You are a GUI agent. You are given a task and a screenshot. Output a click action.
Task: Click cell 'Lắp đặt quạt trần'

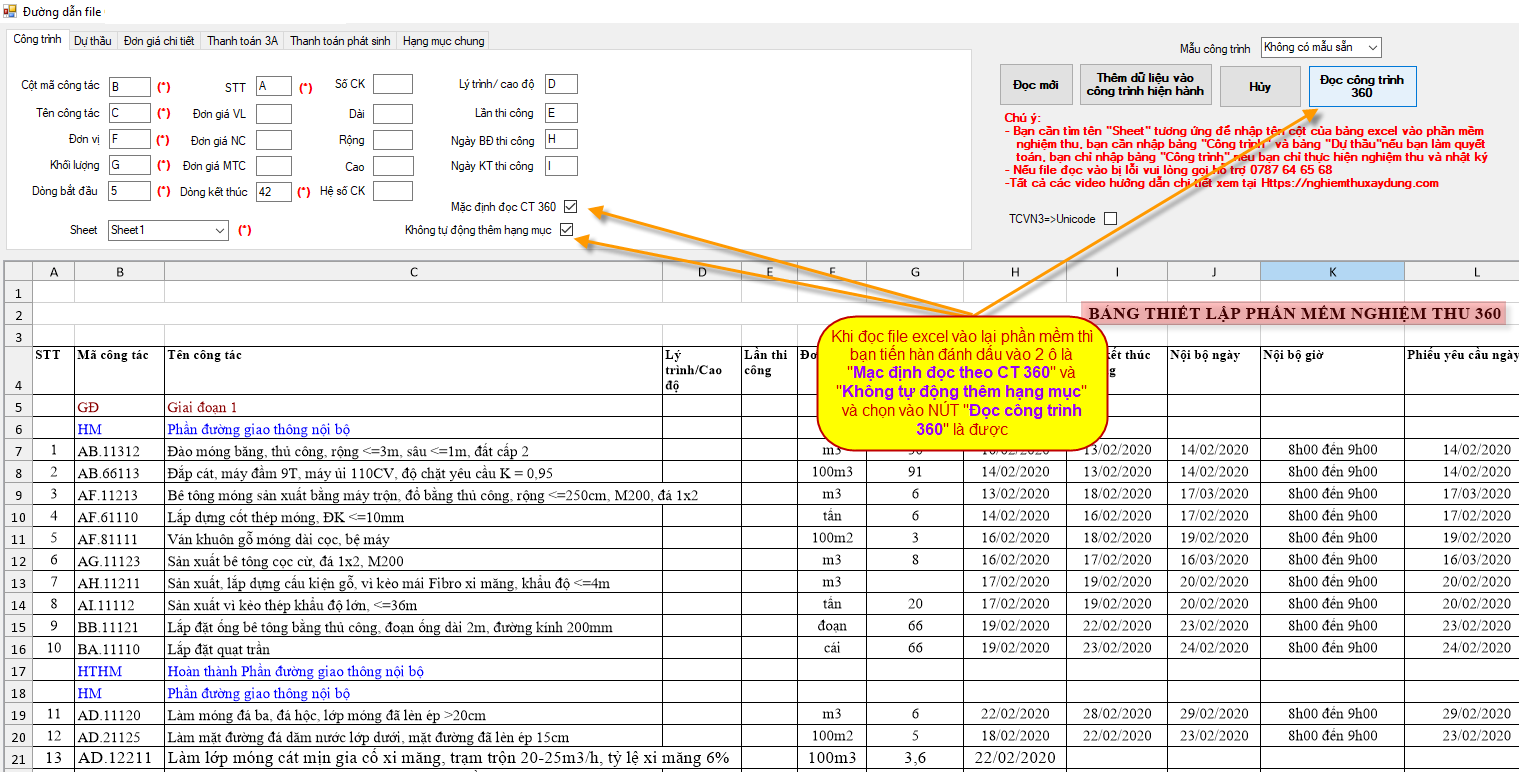click(x=413, y=648)
